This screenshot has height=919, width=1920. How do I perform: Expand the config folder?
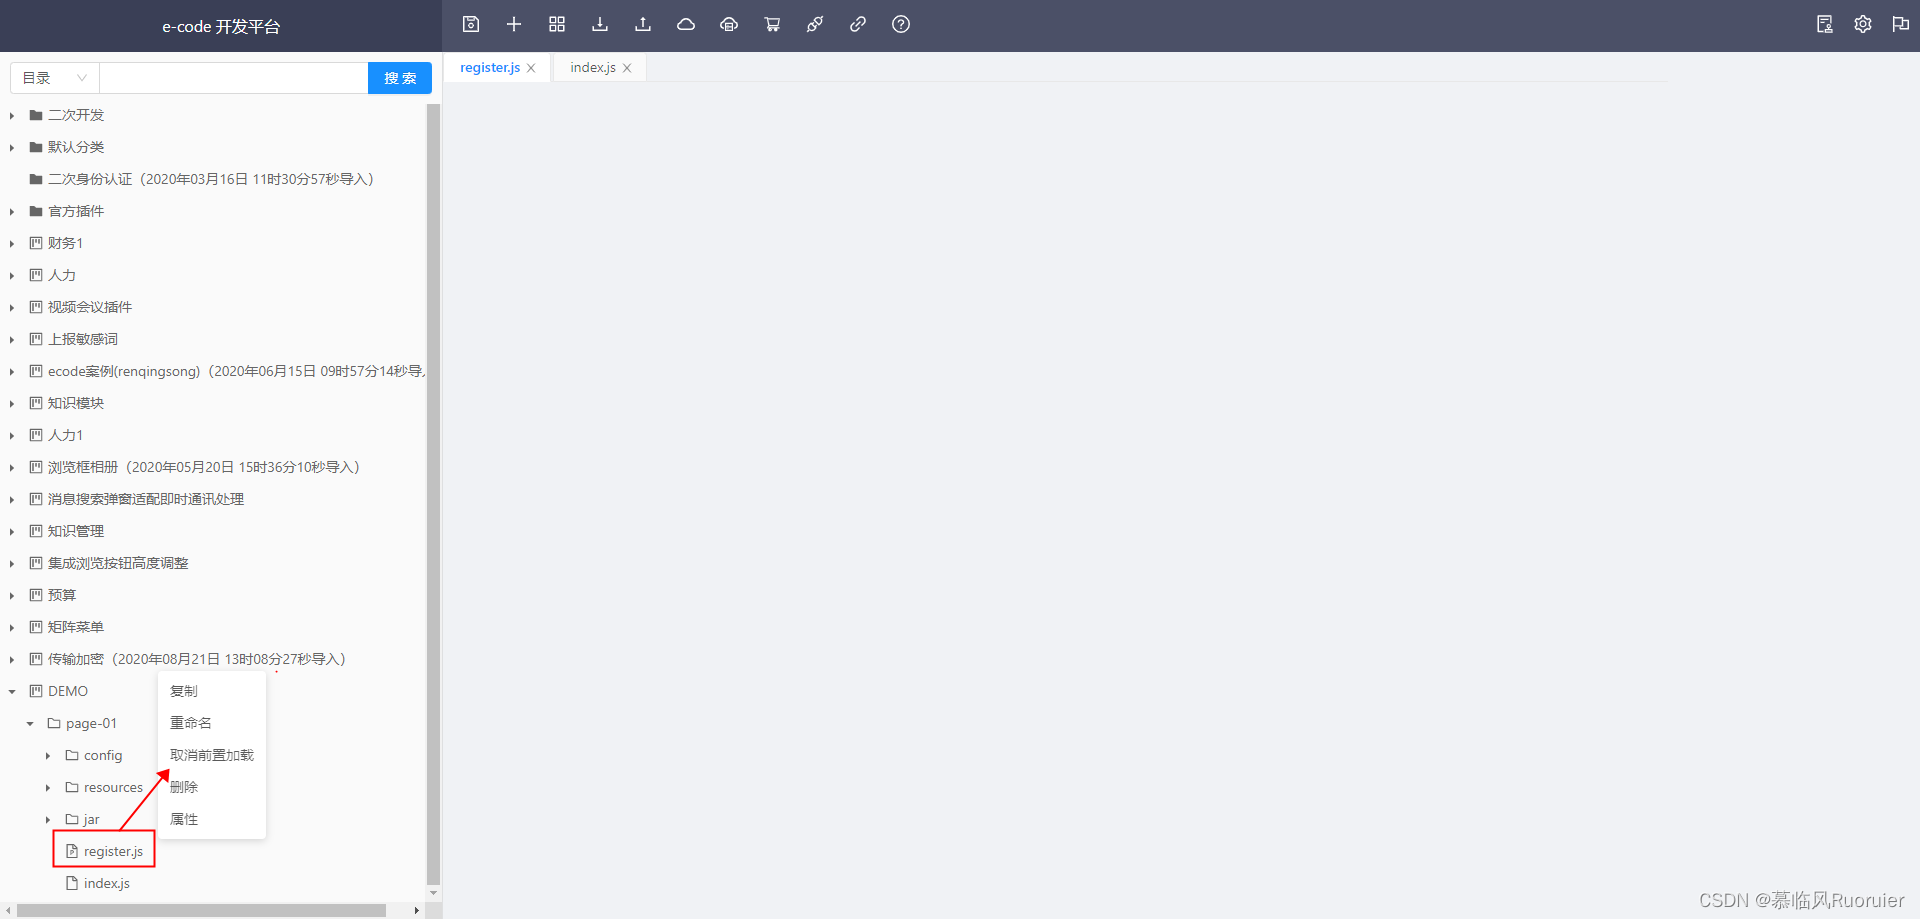click(48, 756)
